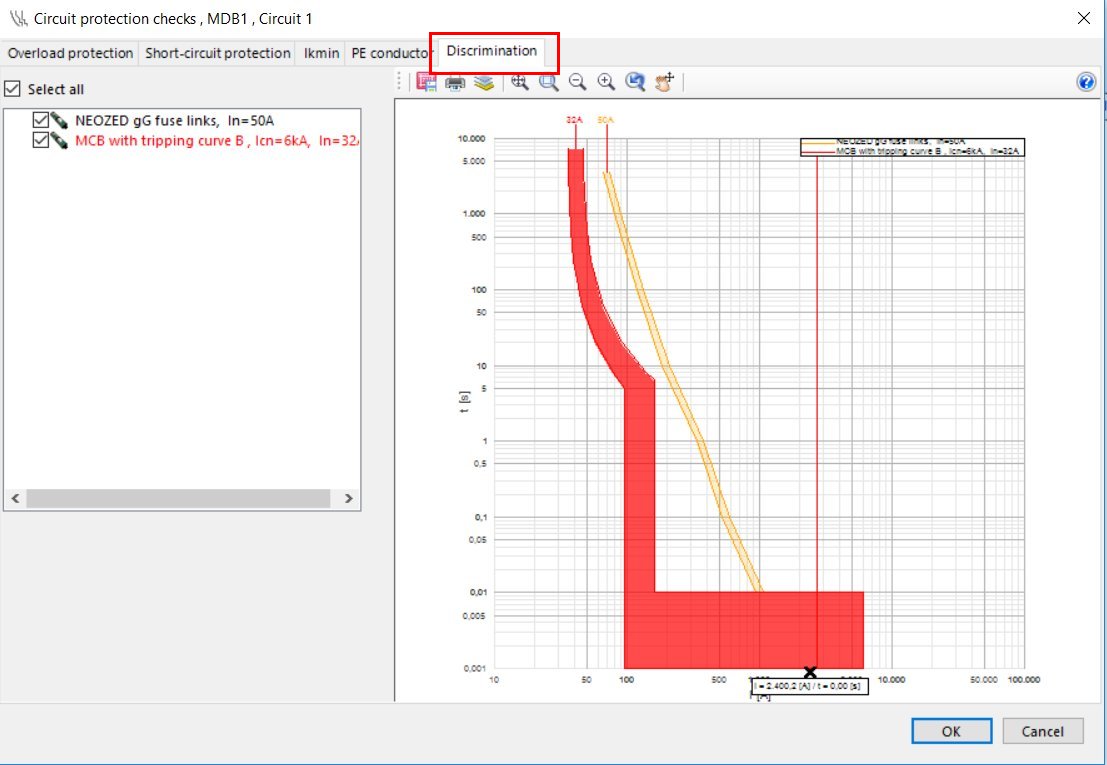Click the previous zoom view icon

[635, 83]
